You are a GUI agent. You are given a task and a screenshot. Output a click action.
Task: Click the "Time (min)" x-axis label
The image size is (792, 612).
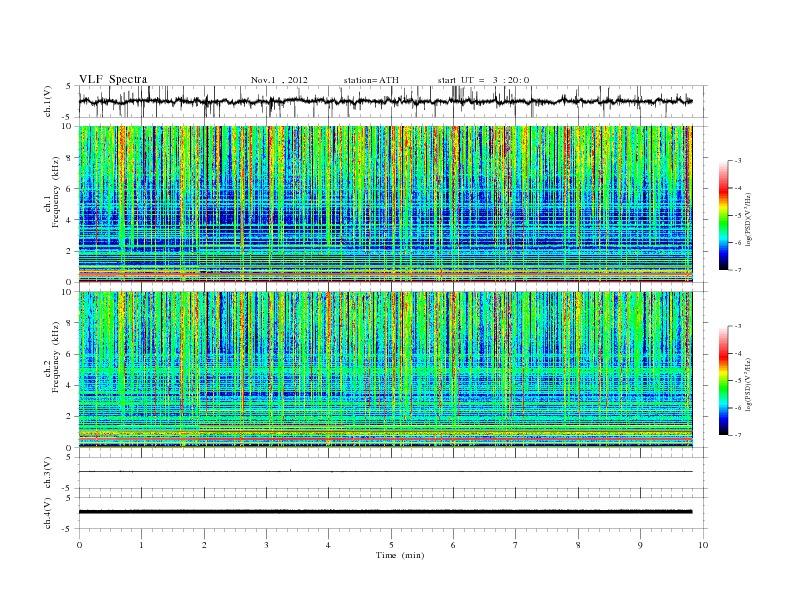coord(400,555)
